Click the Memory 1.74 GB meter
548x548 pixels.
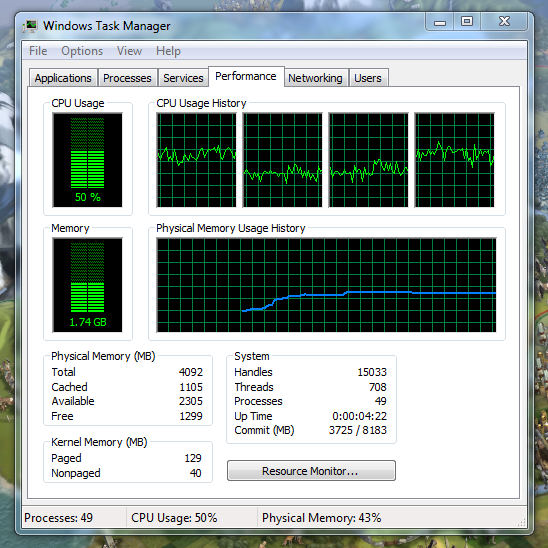87,285
